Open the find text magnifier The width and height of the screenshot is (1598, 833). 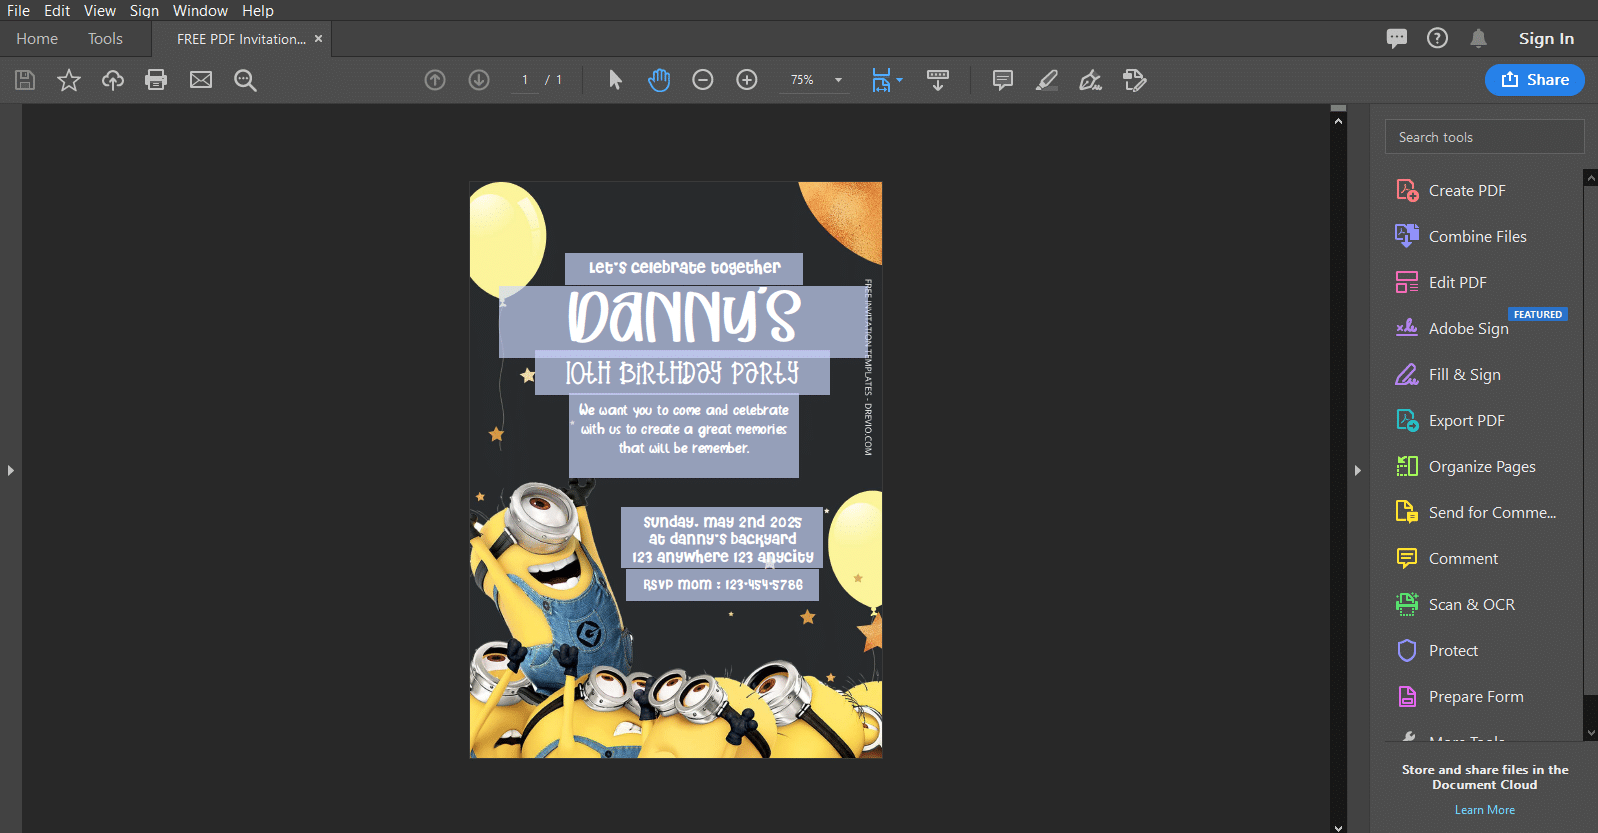[x=245, y=80]
